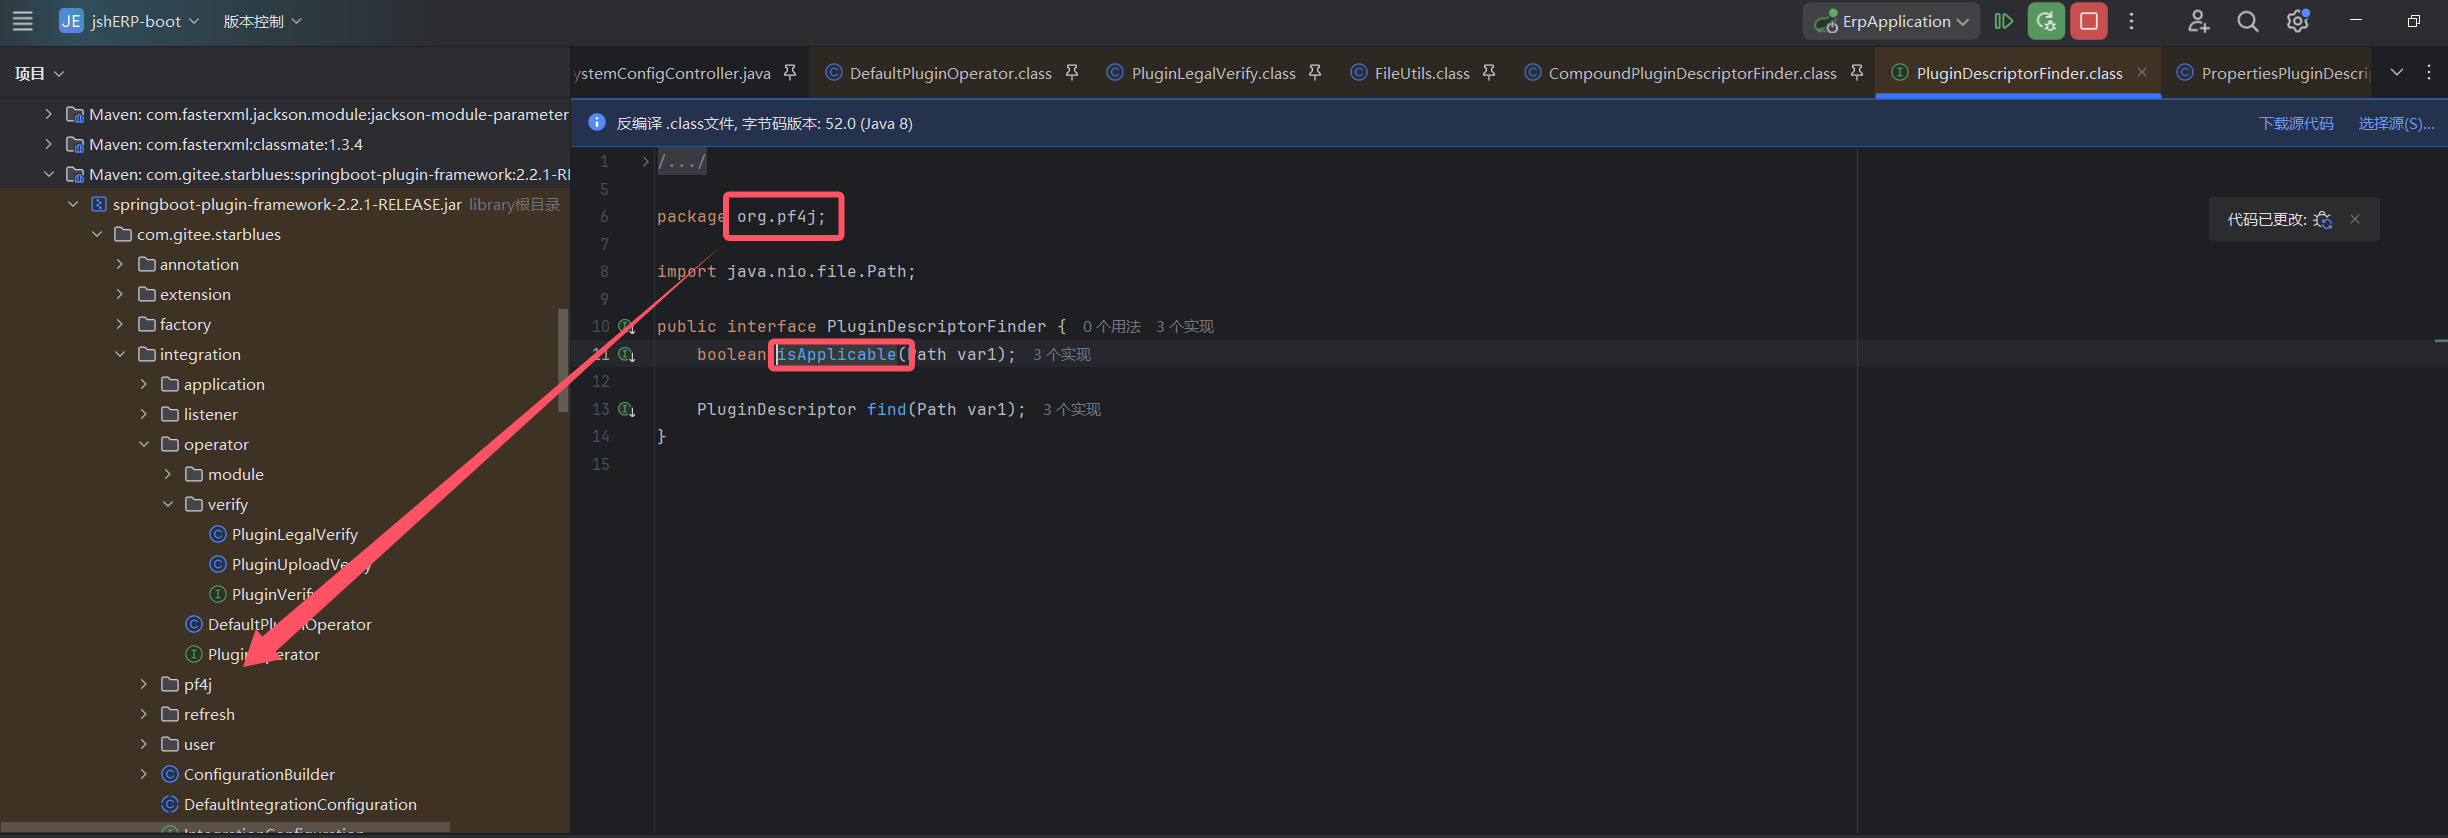Close the PluginDescriptorFinder.class tab
This screenshot has height=838, width=2448.
coord(2142,72)
